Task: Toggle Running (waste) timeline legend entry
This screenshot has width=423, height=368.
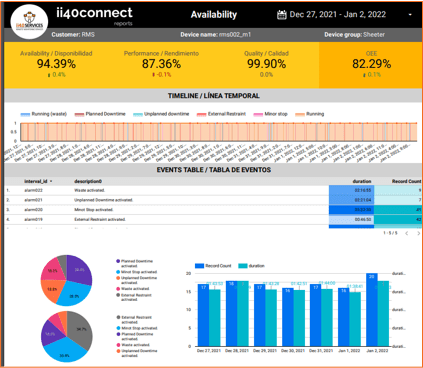Action: 44,114
